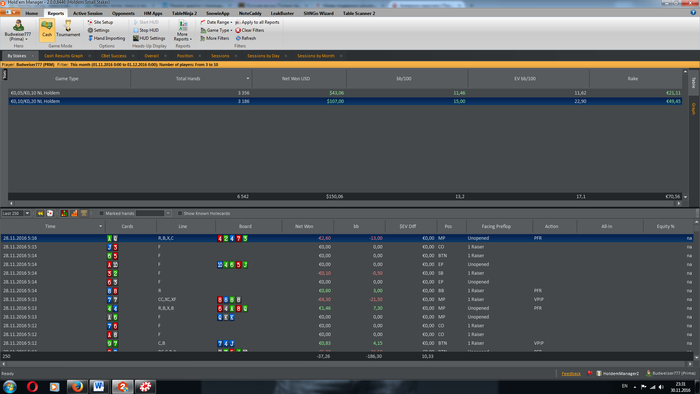The width and height of the screenshot is (700, 394).
Task: Switch to Tournament game mode
Action: pyautogui.click(x=68, y=29)
